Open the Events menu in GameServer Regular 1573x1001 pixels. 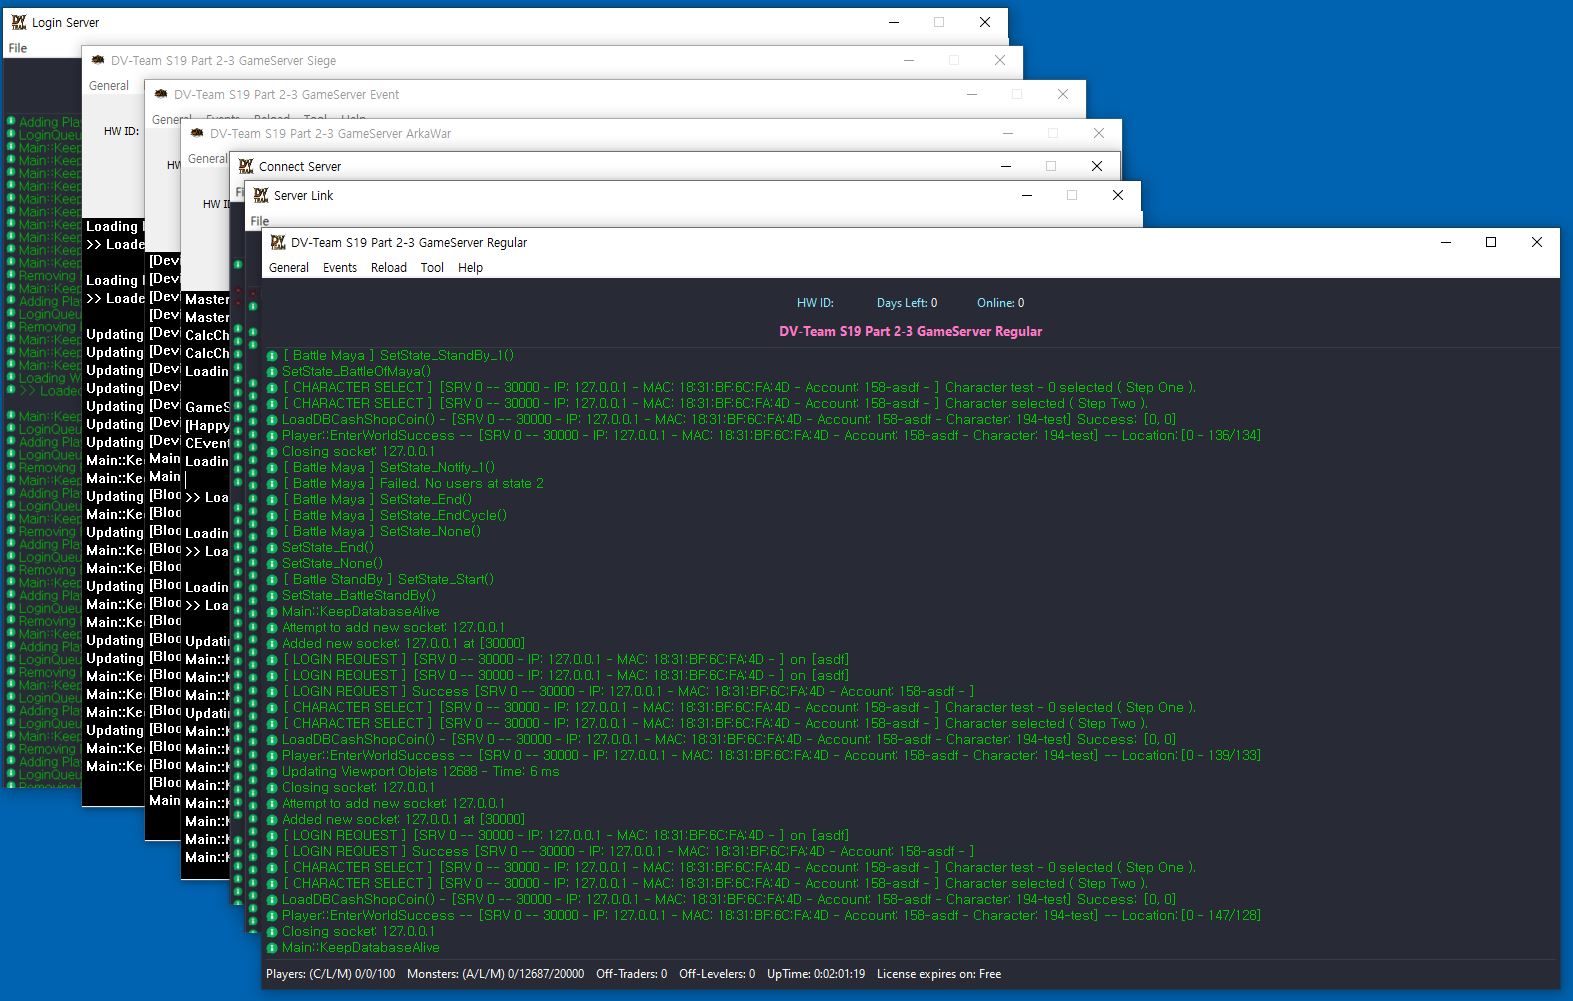pyautogui.click(x=339, y=268)
